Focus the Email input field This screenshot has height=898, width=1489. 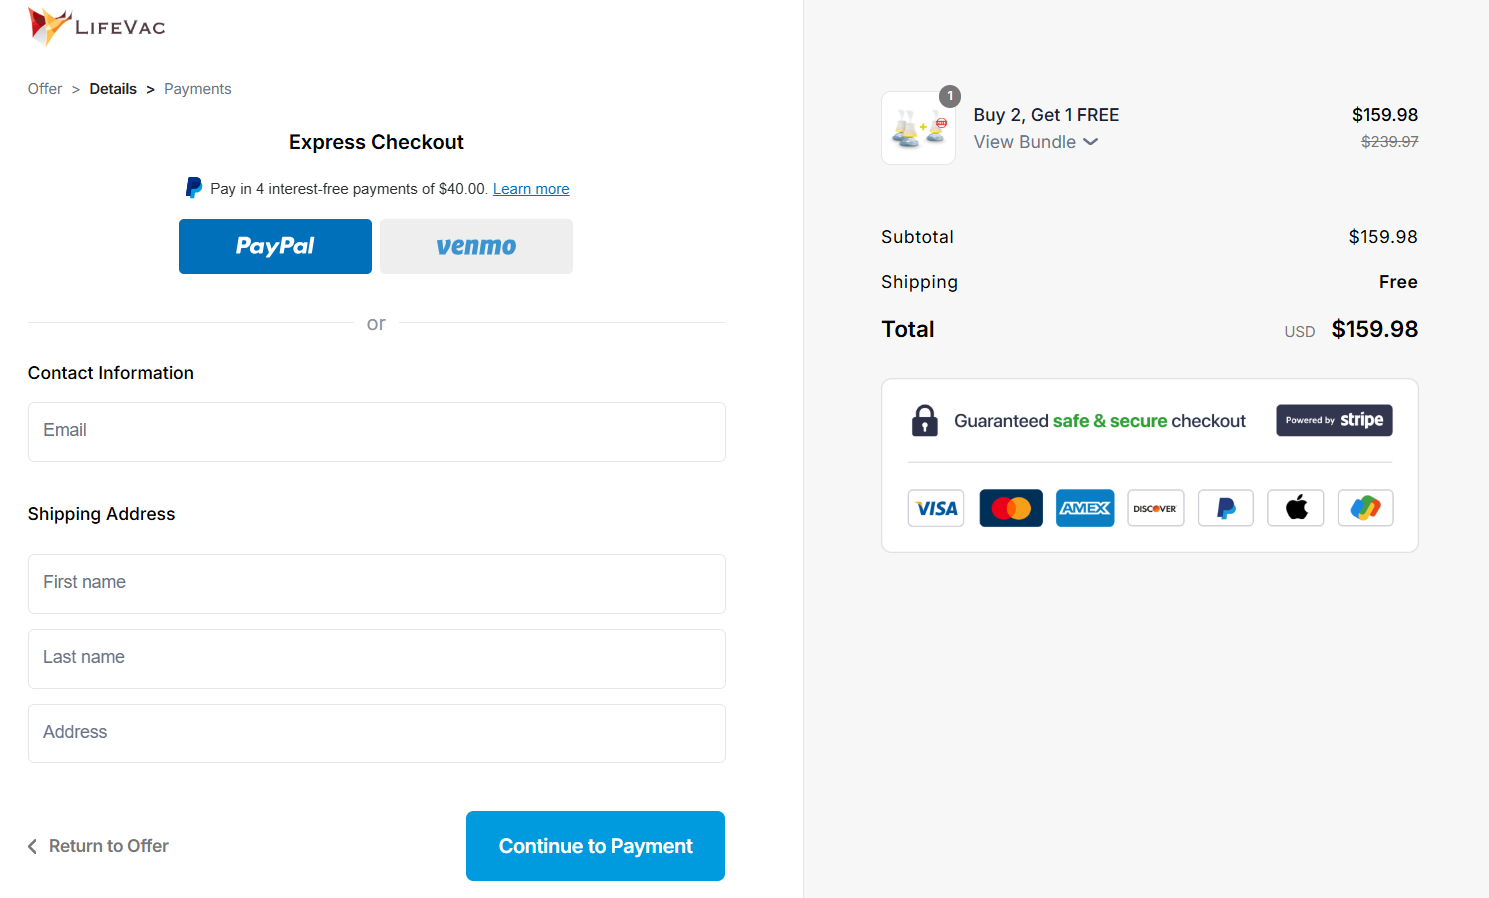376,431
